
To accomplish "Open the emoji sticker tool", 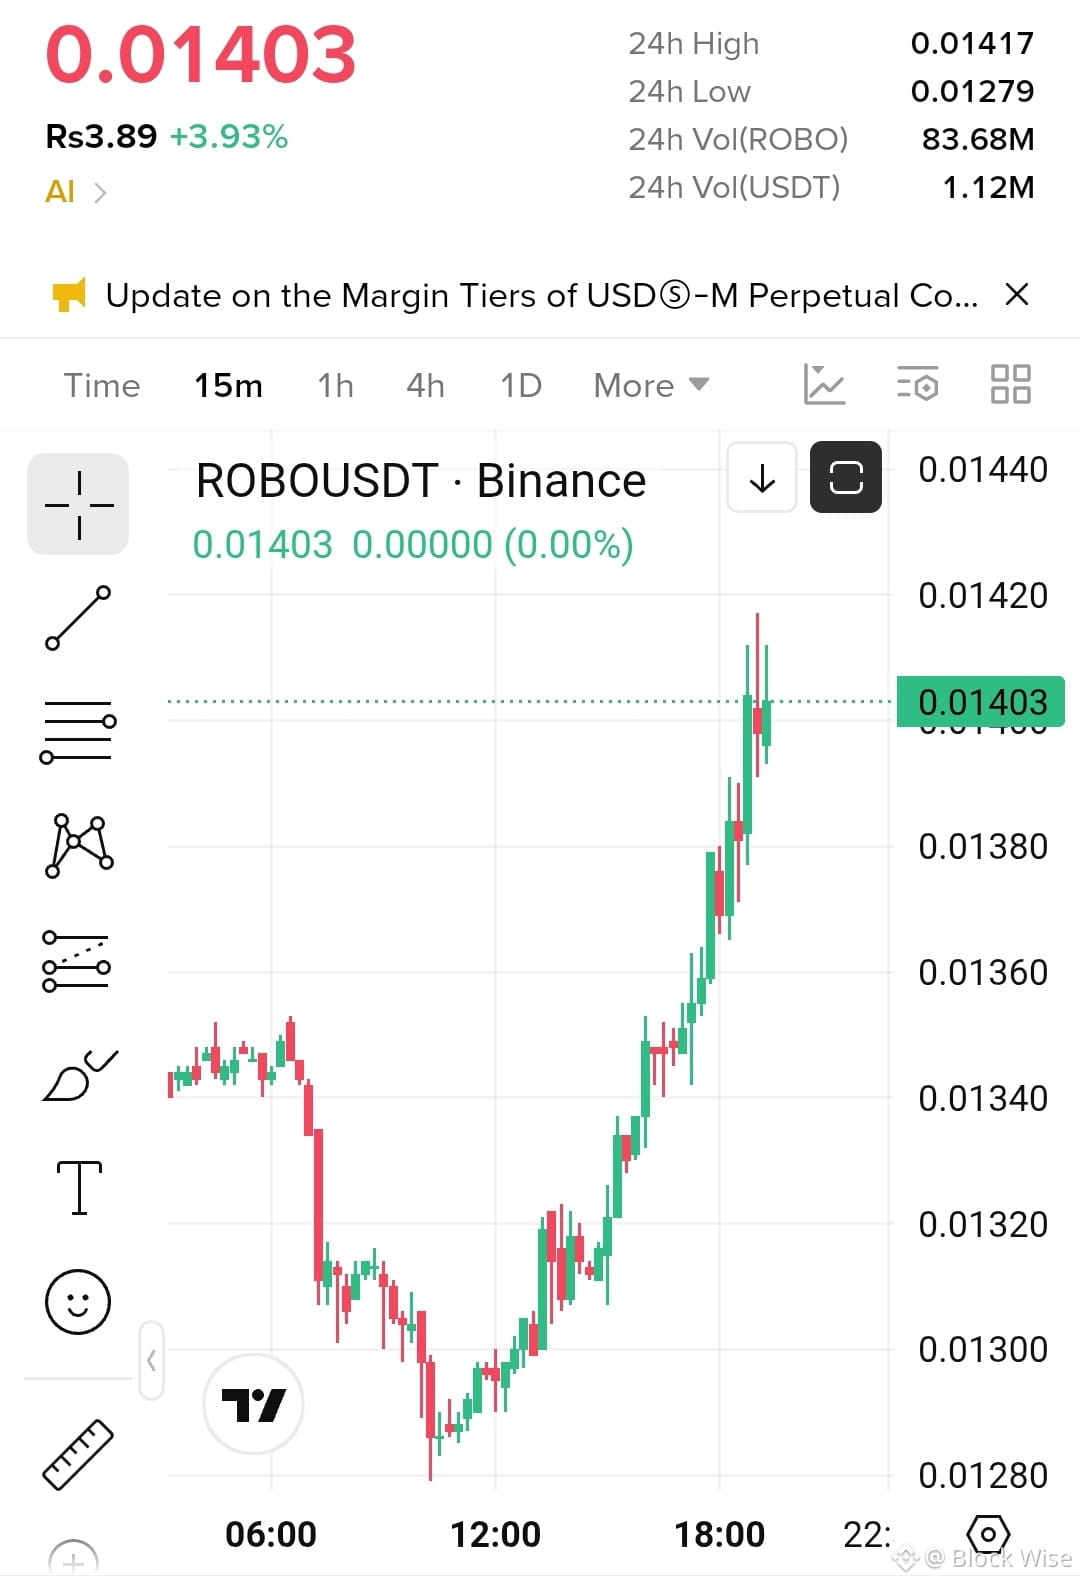I will [x=78, y=1302].
